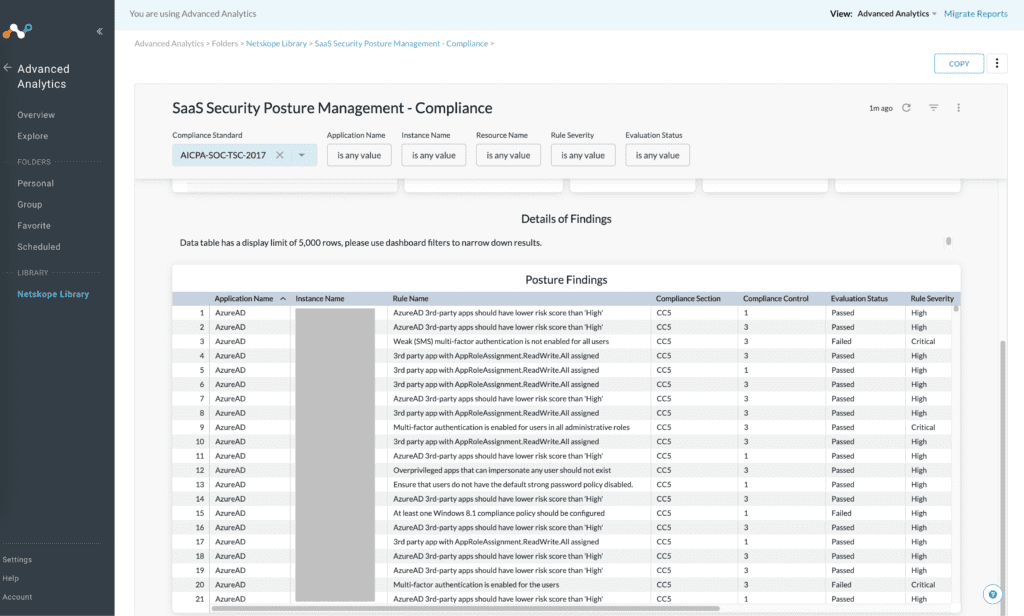Click AzureAD cell in row 1
The image size is (1024, 616).
click(x=230, y=313)
